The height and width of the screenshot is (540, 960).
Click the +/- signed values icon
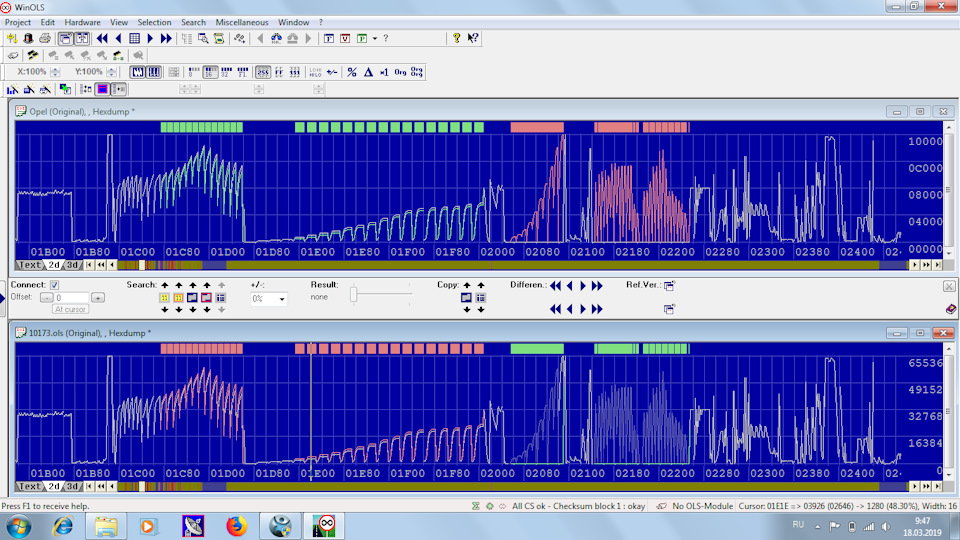331,72
